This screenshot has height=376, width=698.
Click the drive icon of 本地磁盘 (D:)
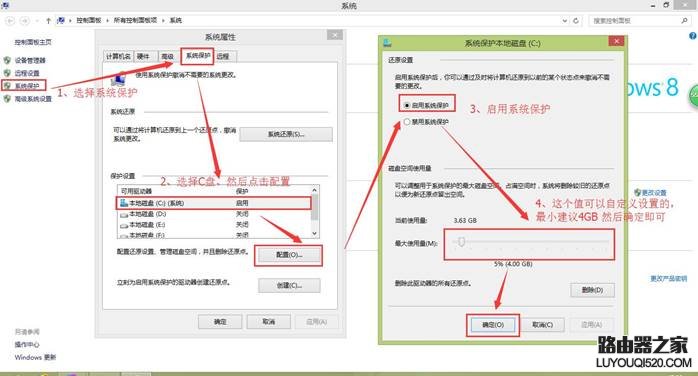pyautogui.click(x=124, y=214)
